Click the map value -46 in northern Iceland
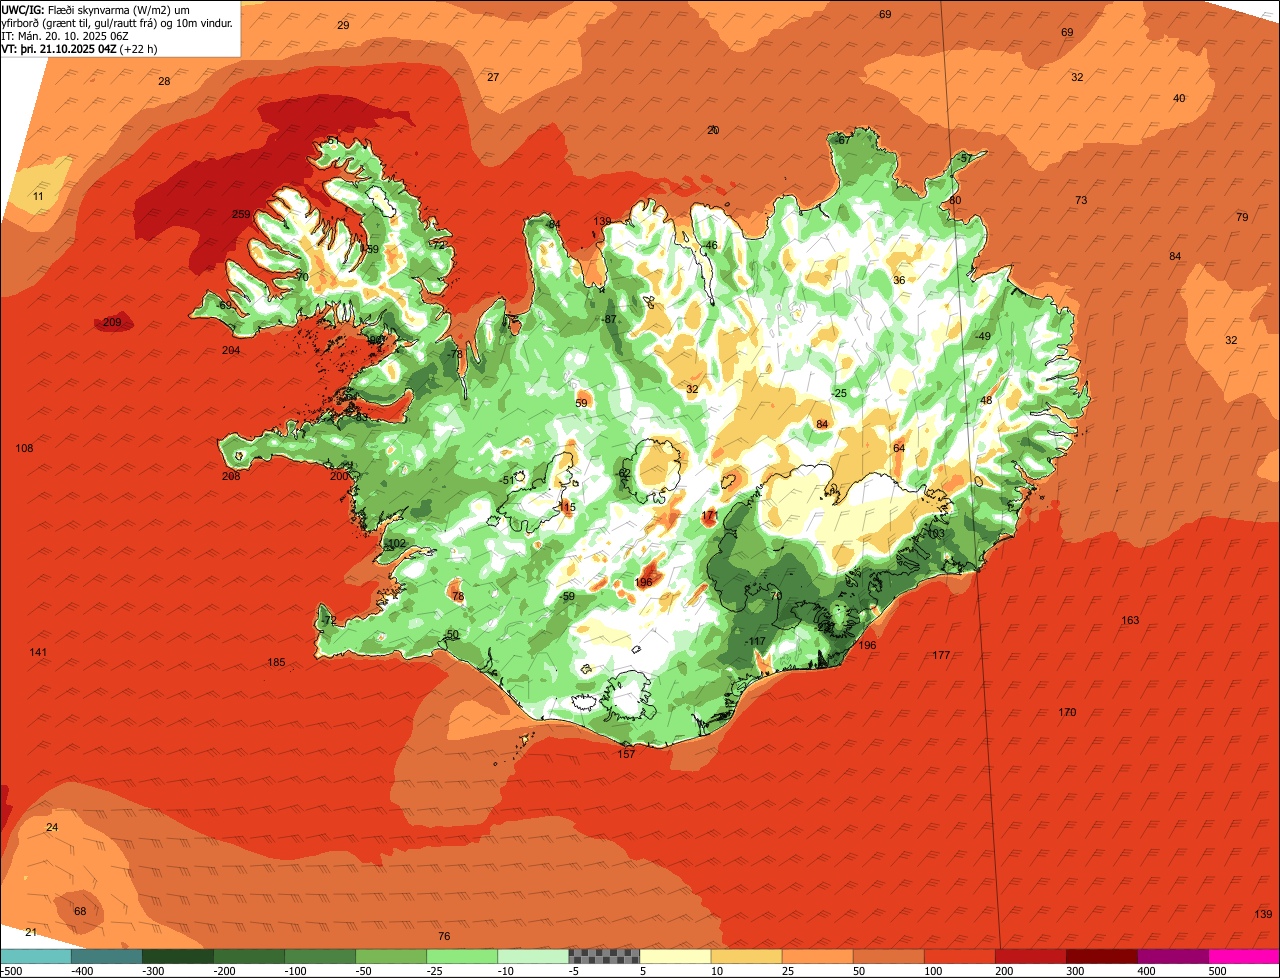Image resolution: width=1280 pixels, height=978 pixels. [x=710, y=245]
